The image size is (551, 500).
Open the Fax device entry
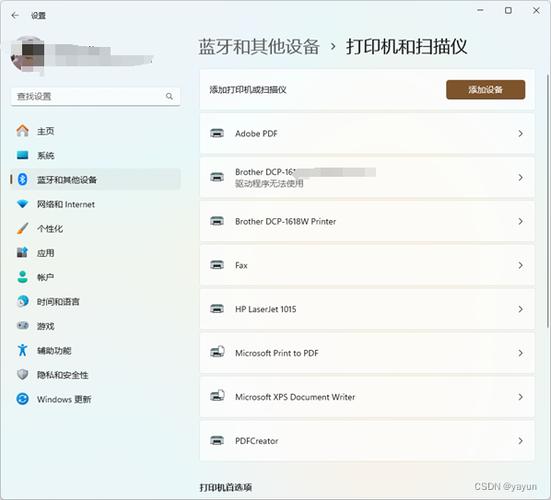pos(367,265)
